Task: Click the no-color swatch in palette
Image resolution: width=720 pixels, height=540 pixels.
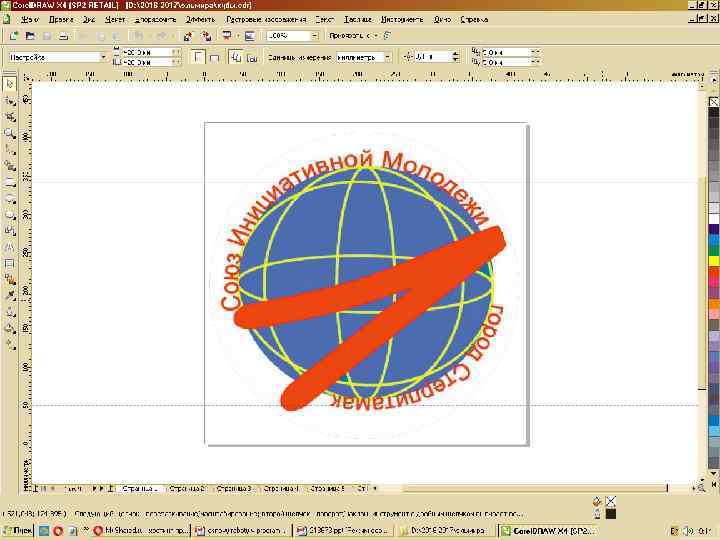Action: coord(714,101)
